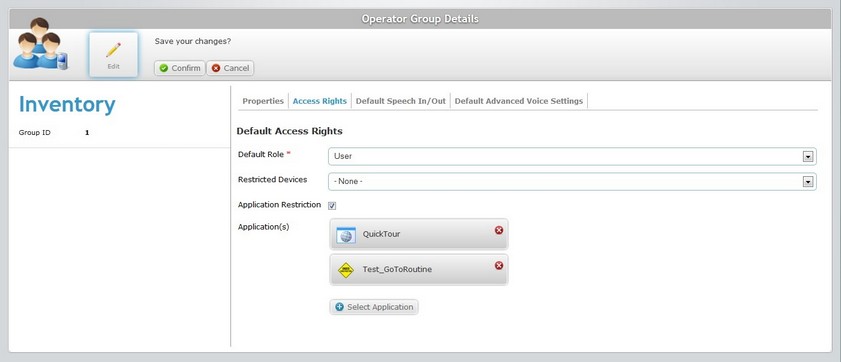Select the QuickTour application entry
Viewport: 841px width, 362px height.
pos(419,234)
